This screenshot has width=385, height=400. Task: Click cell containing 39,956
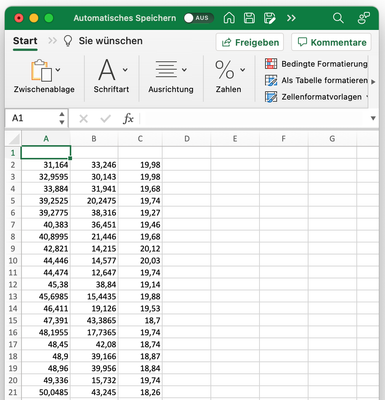(94, 369)
